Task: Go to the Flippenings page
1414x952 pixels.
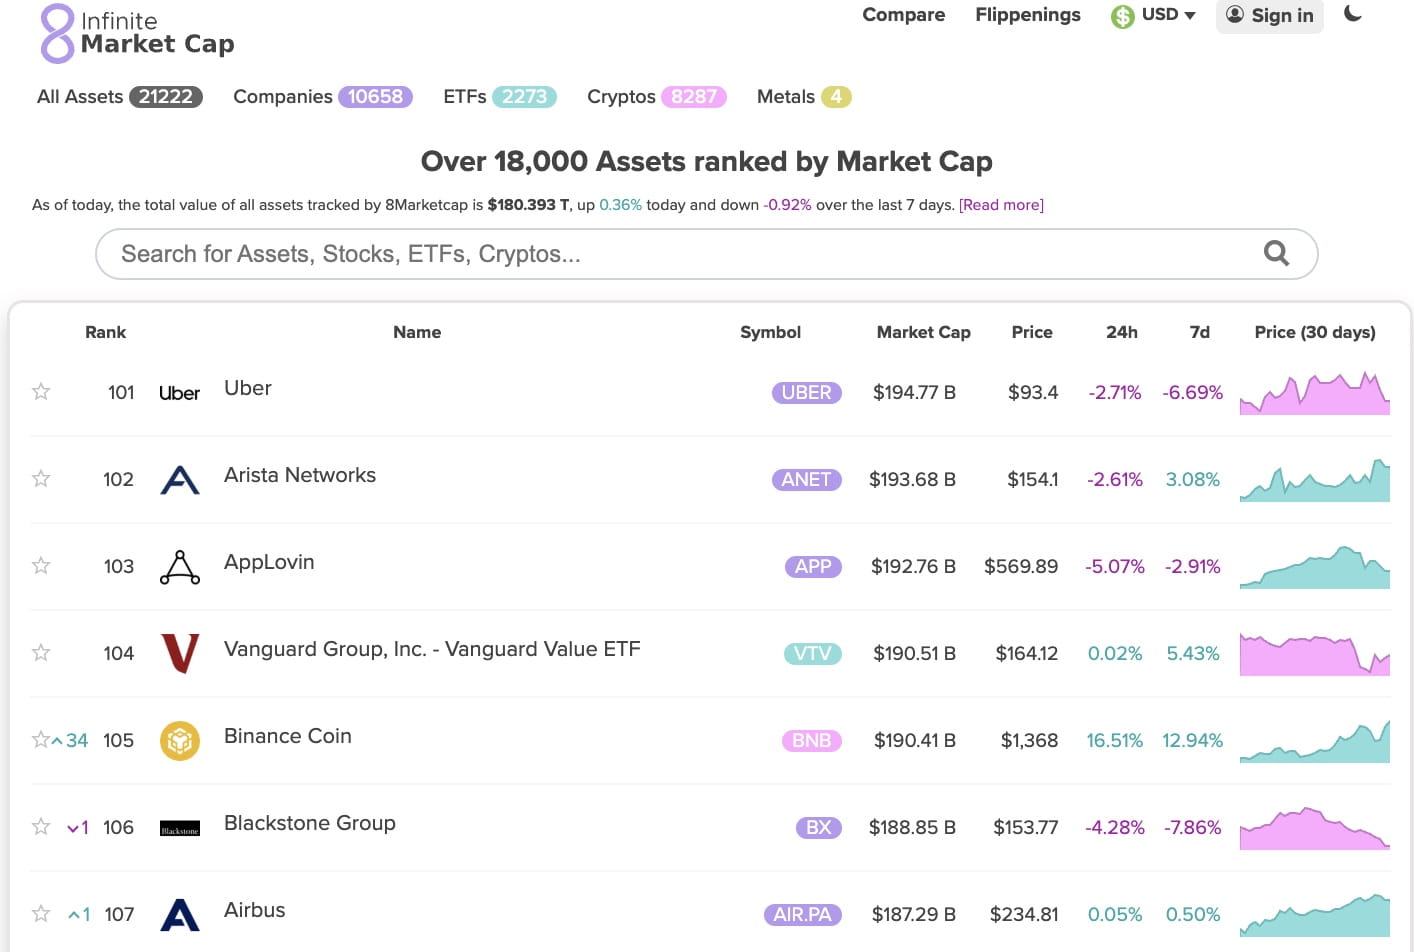Action: coord(1027,15)
